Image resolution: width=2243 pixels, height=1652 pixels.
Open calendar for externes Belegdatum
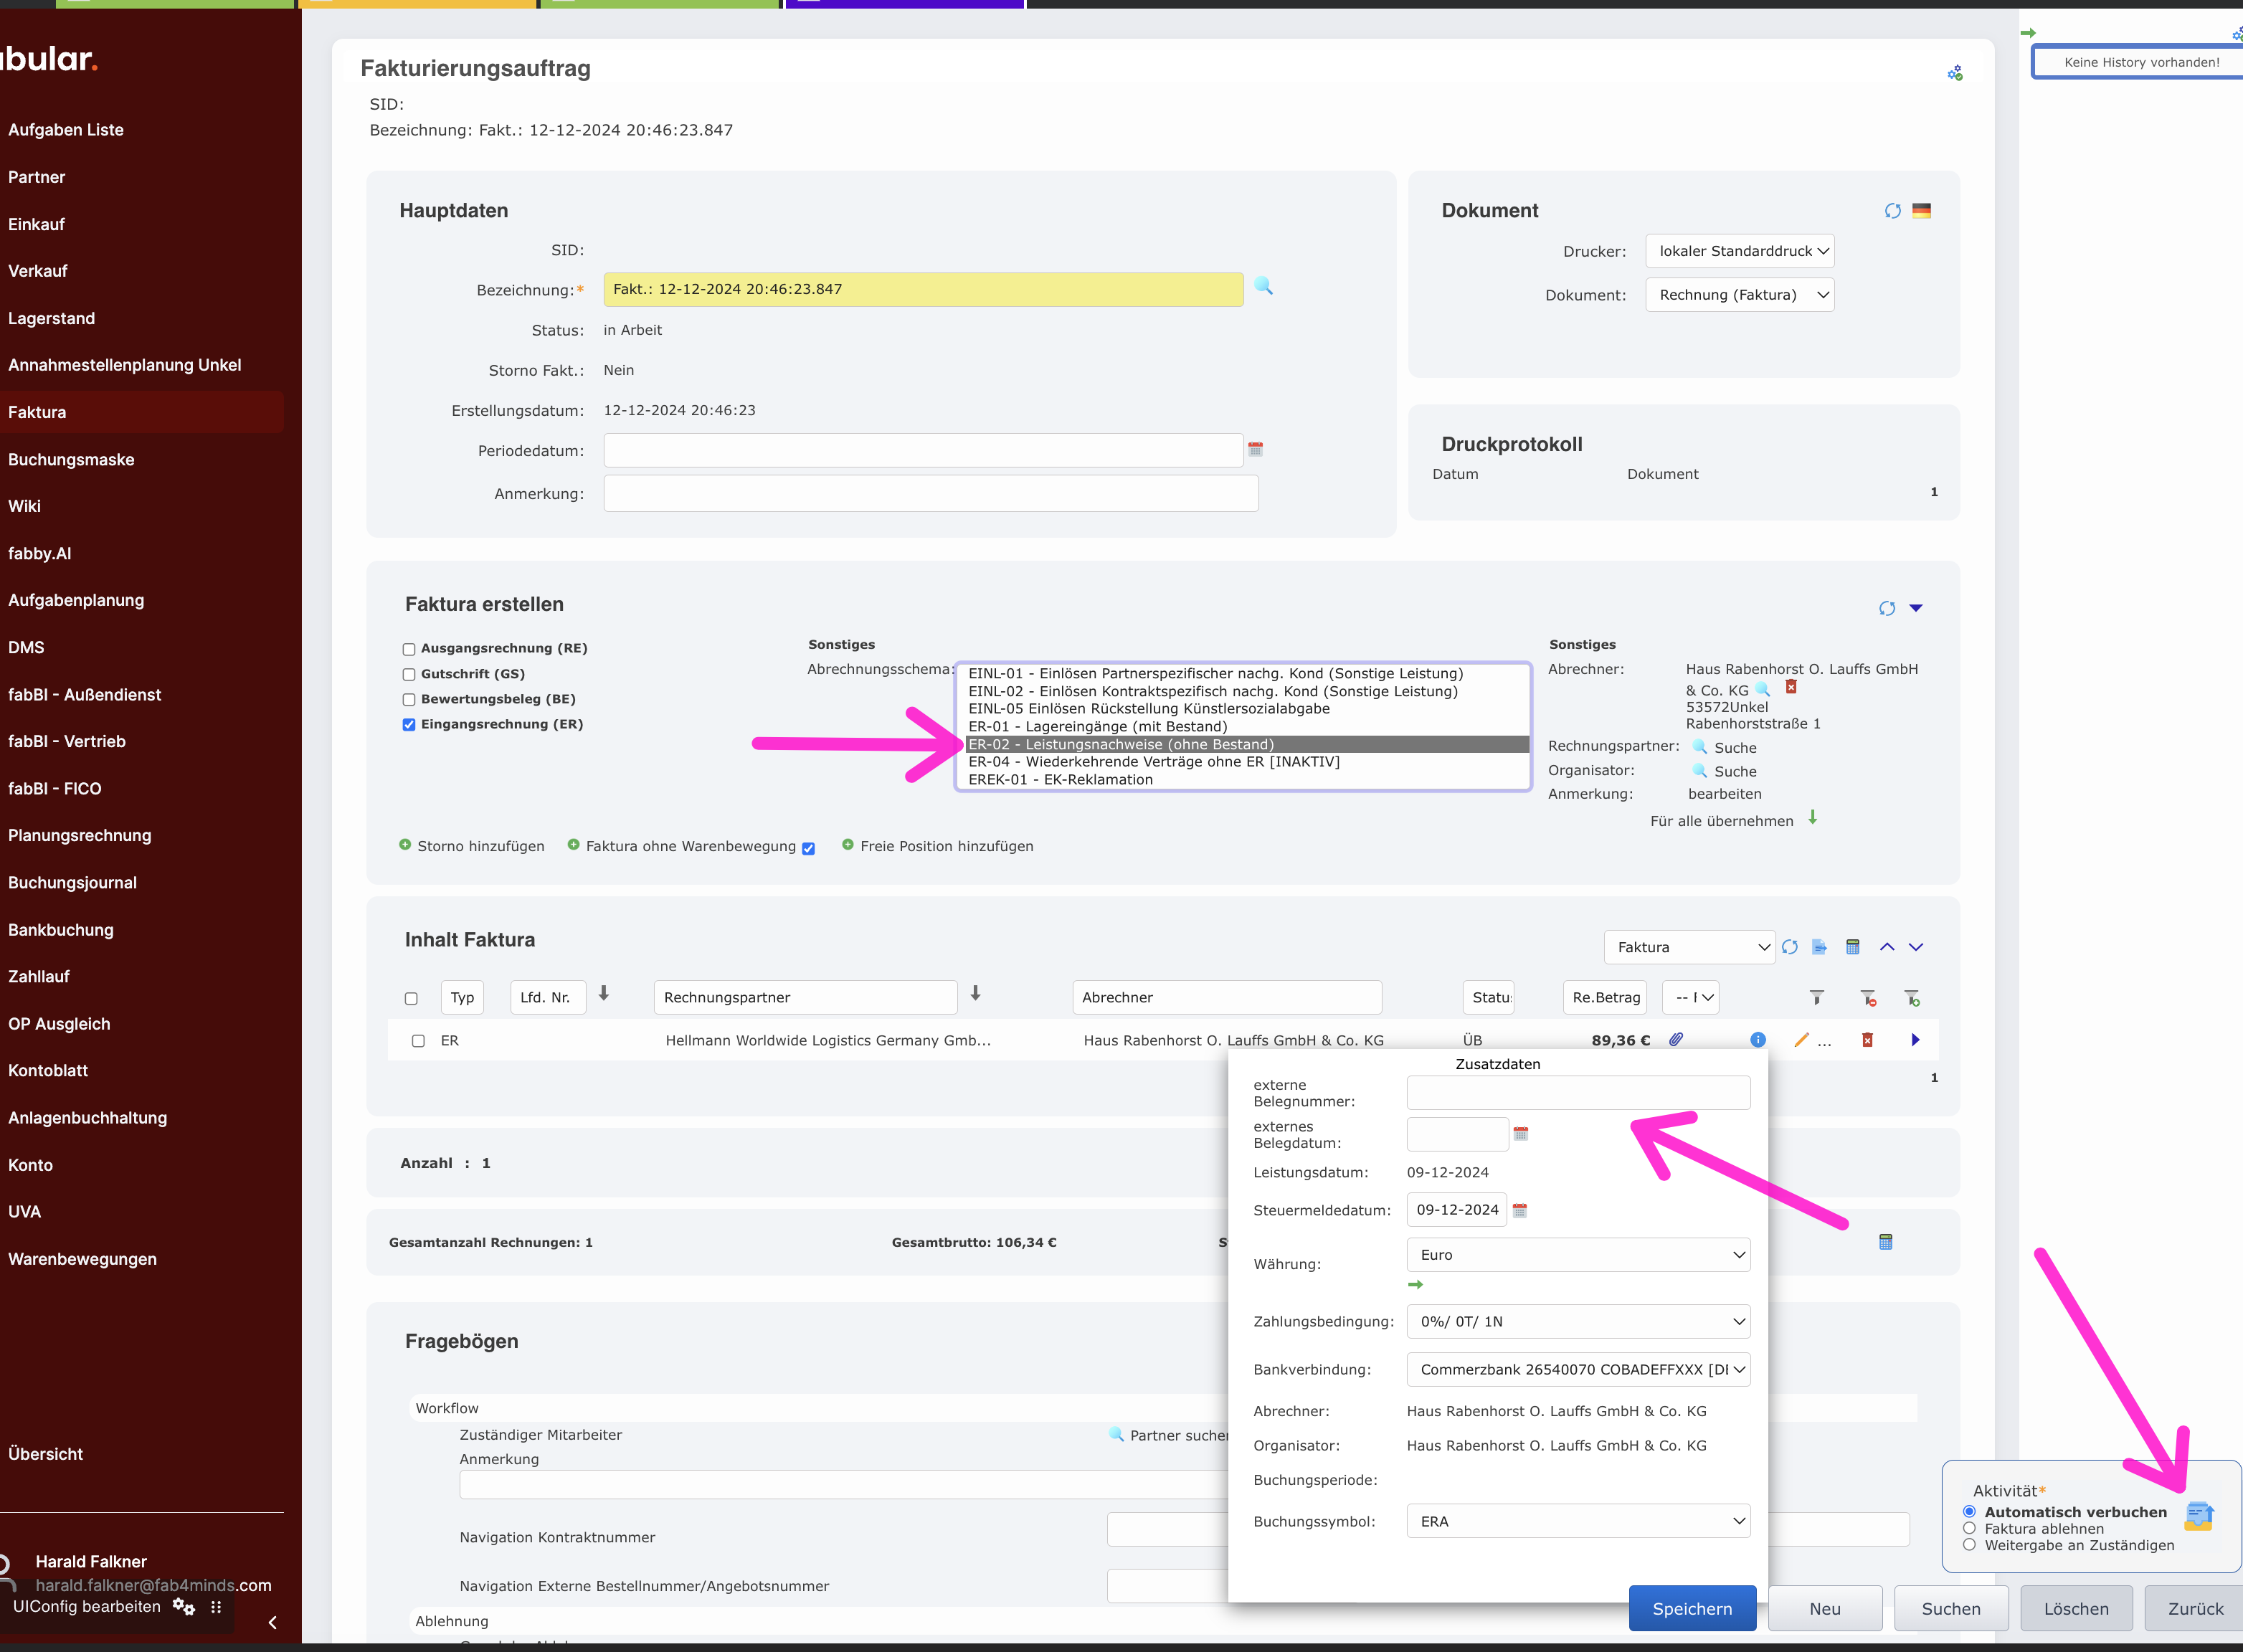coord(1520,1134)
